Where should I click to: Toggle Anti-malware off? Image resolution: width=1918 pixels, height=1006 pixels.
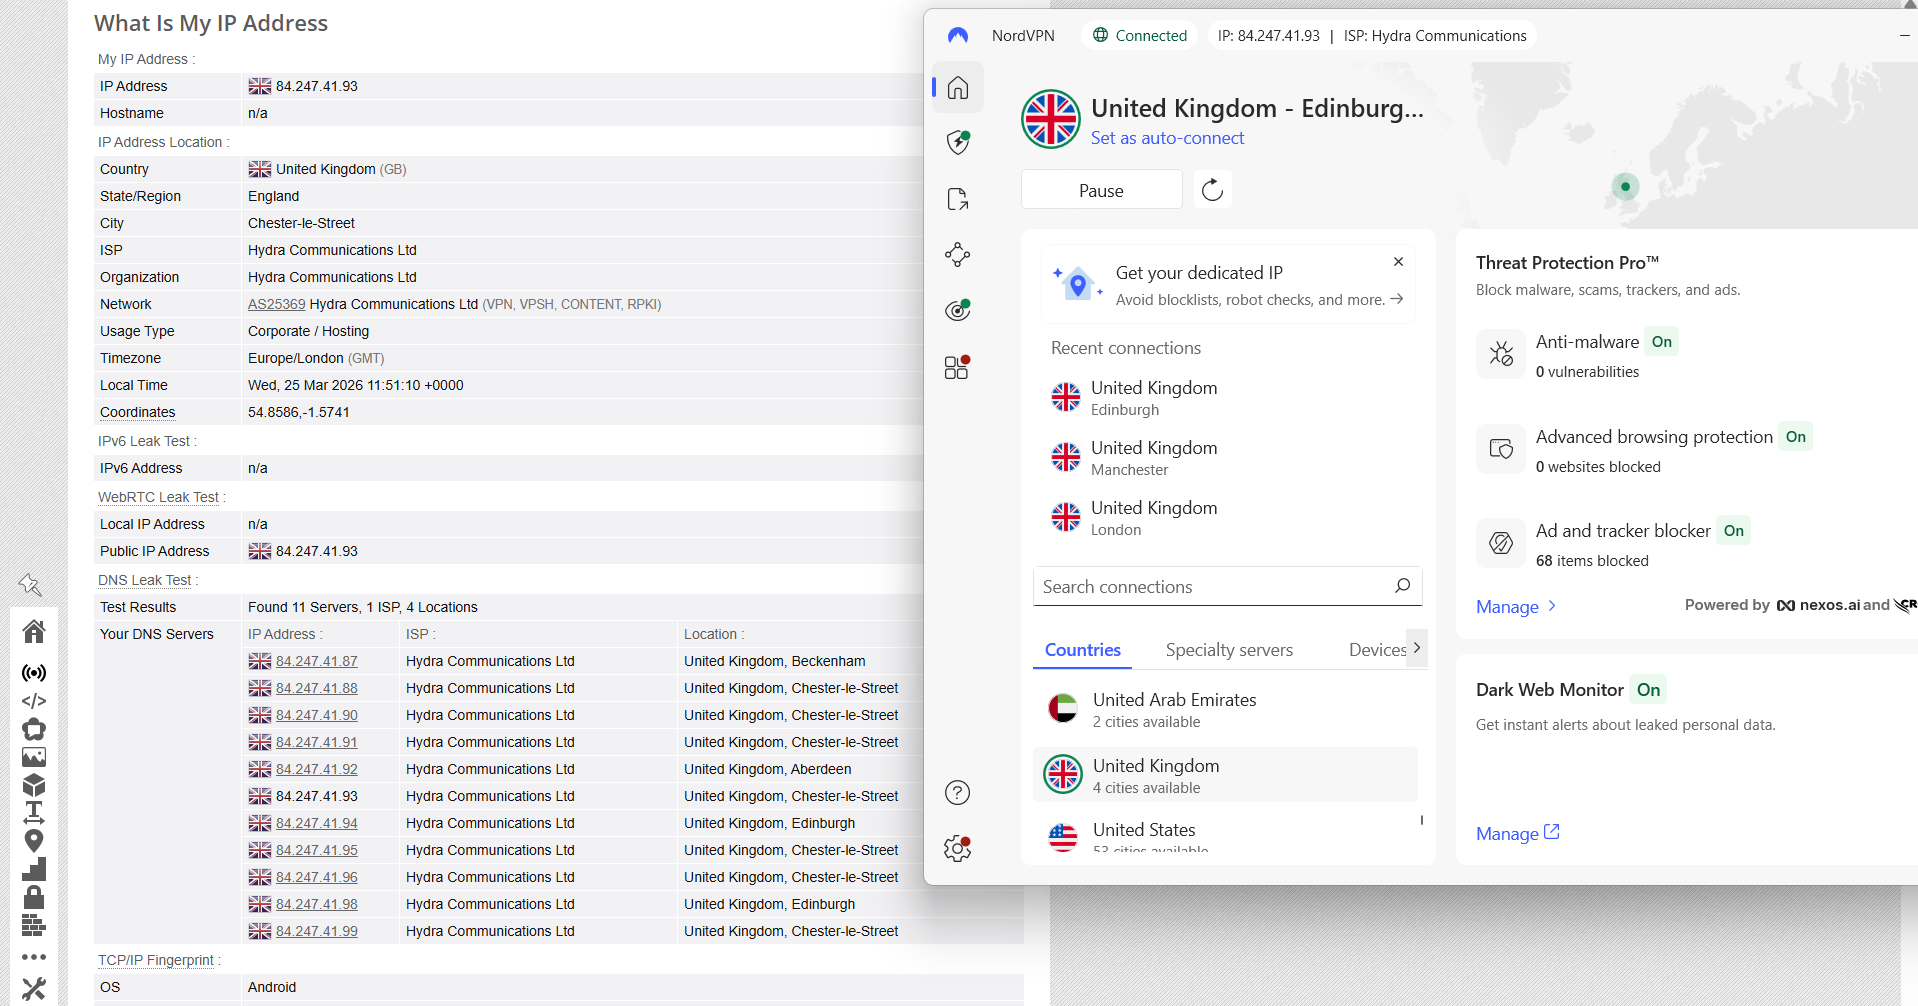pyautogui.click(x=1661, y=341)
